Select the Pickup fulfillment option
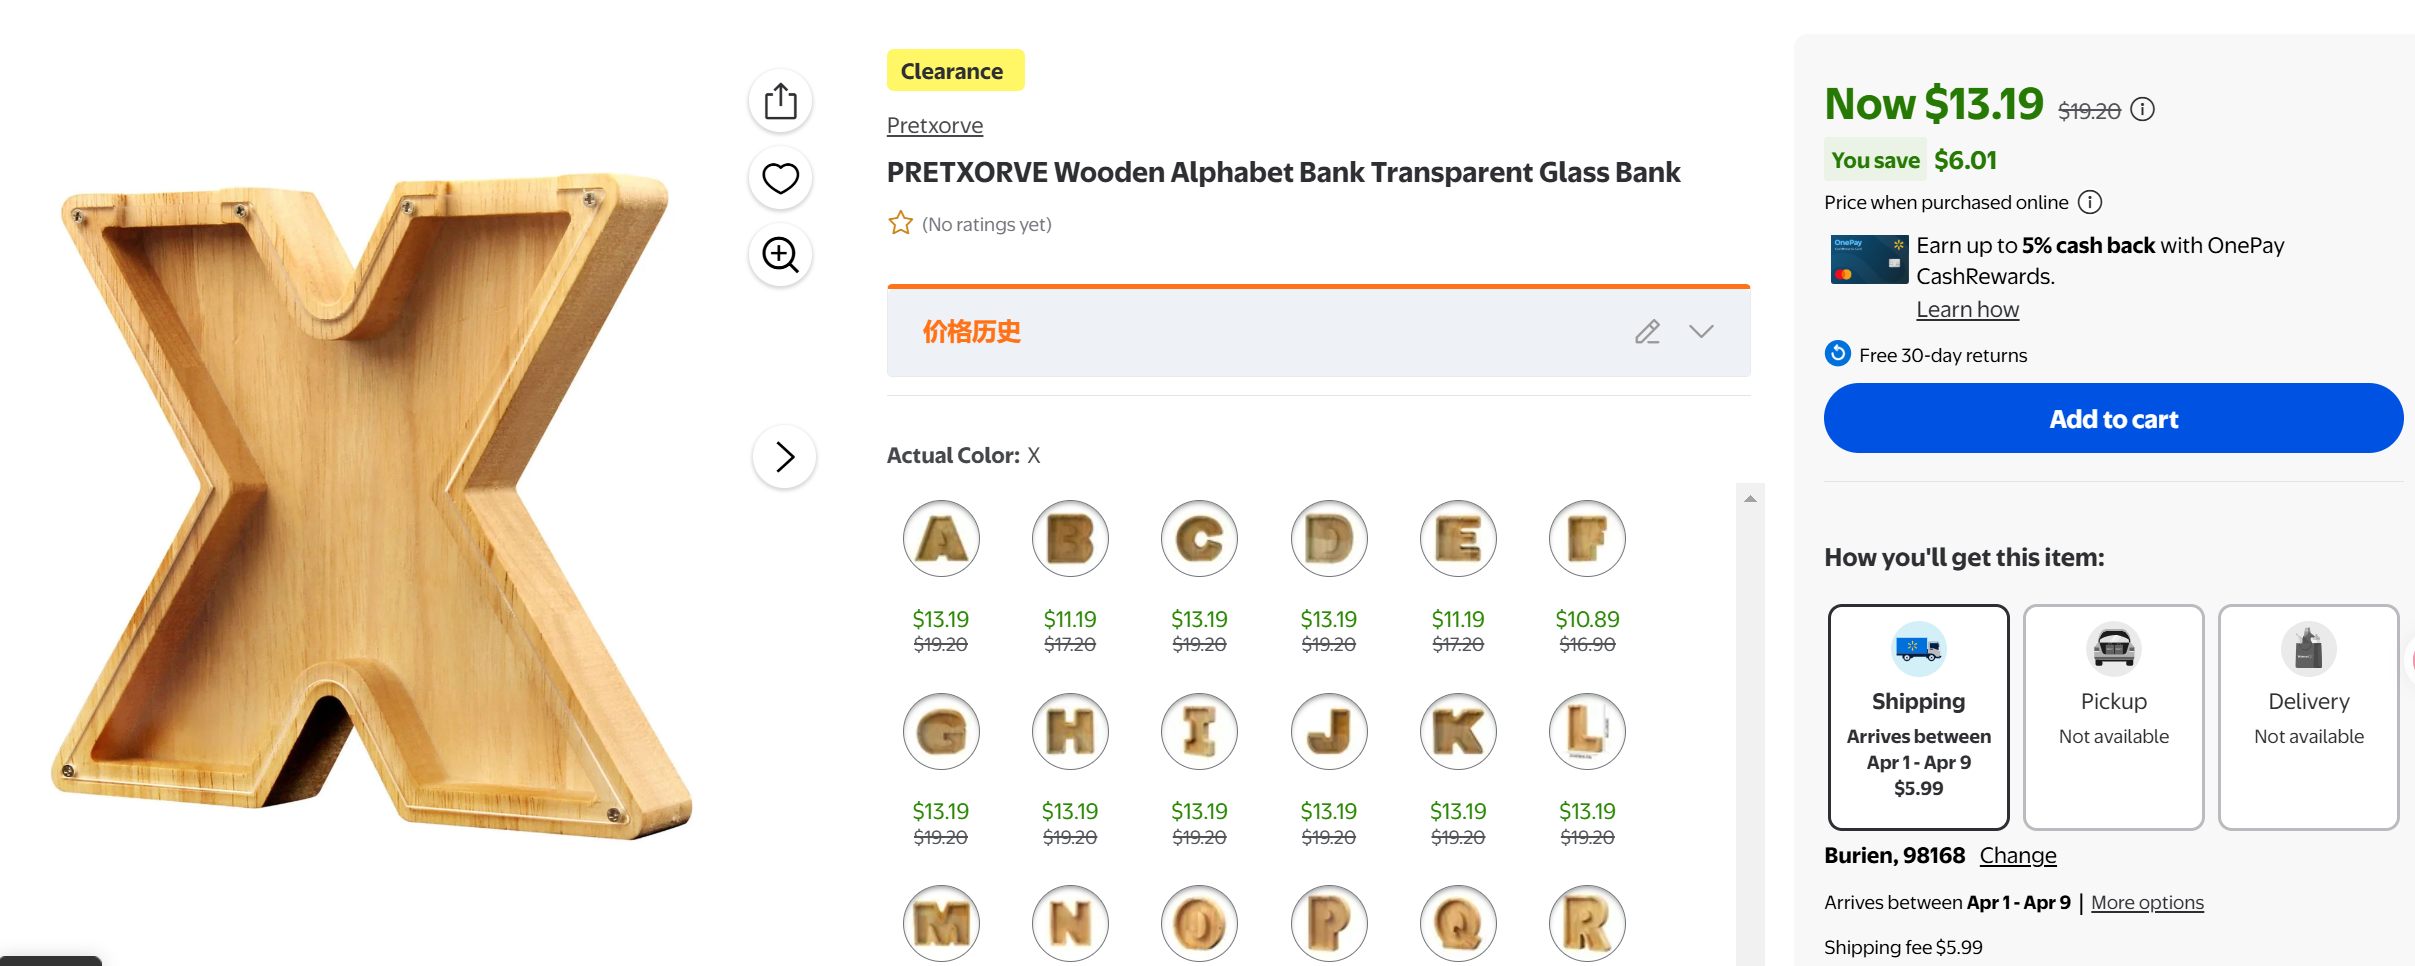2415x966 pixels. click(2113, 716)
